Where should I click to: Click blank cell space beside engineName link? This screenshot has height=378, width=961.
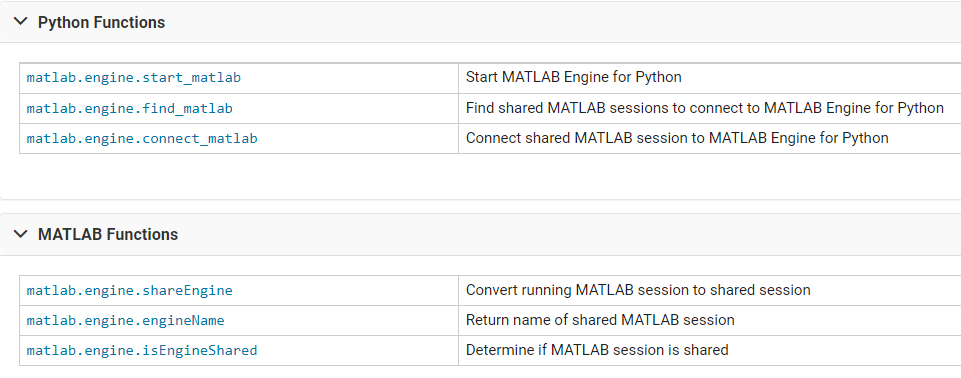pyautogui.click(x=341, y=320)
